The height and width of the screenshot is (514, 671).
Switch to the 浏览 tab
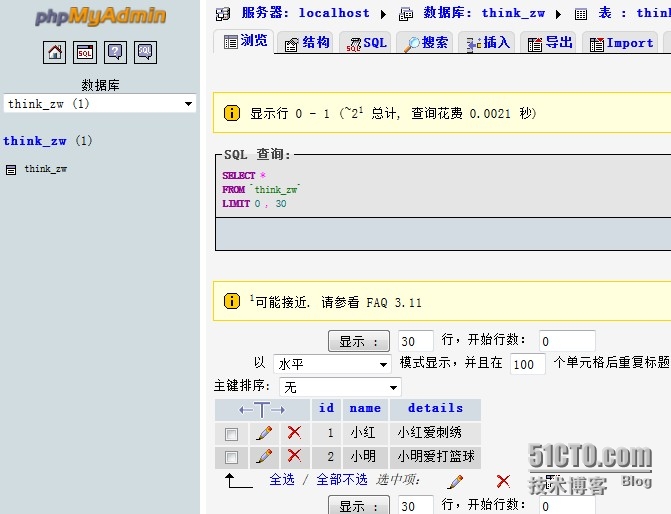coord(244,41)
